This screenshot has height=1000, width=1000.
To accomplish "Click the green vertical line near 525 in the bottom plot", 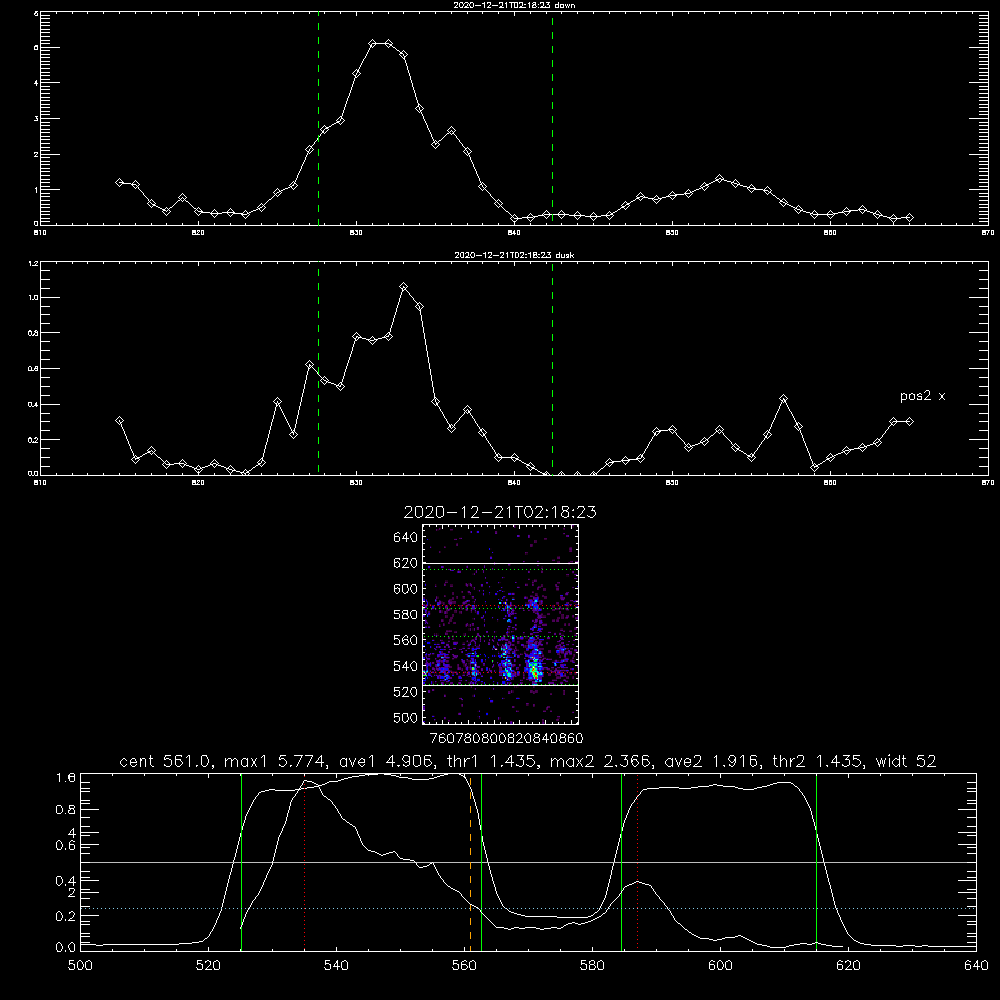I will click(x=241, y=861).
